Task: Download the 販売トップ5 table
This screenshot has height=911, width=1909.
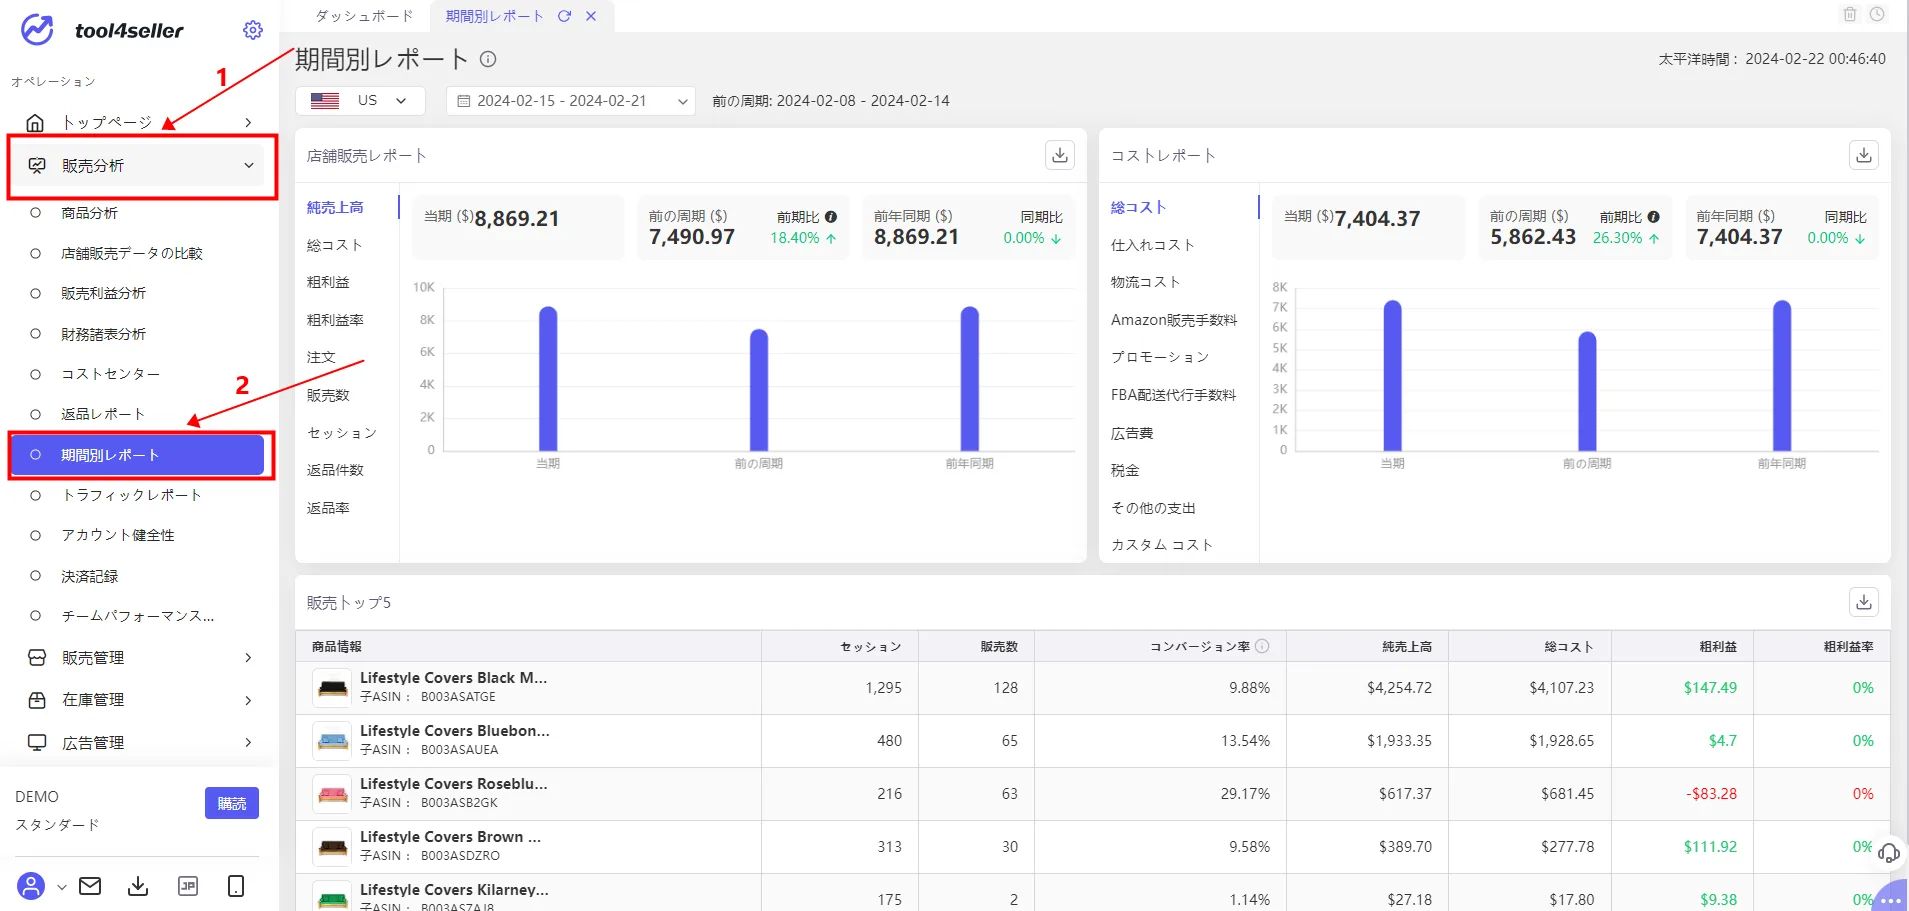Action: pyautogui.click(x=1864, y=602)
